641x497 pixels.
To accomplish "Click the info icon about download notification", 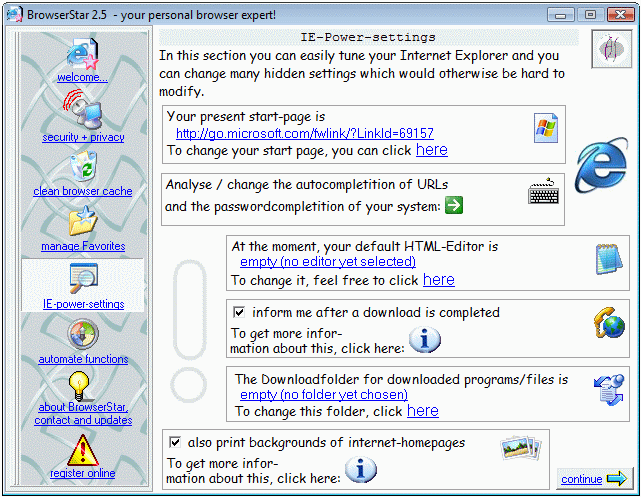I will 425,340.
